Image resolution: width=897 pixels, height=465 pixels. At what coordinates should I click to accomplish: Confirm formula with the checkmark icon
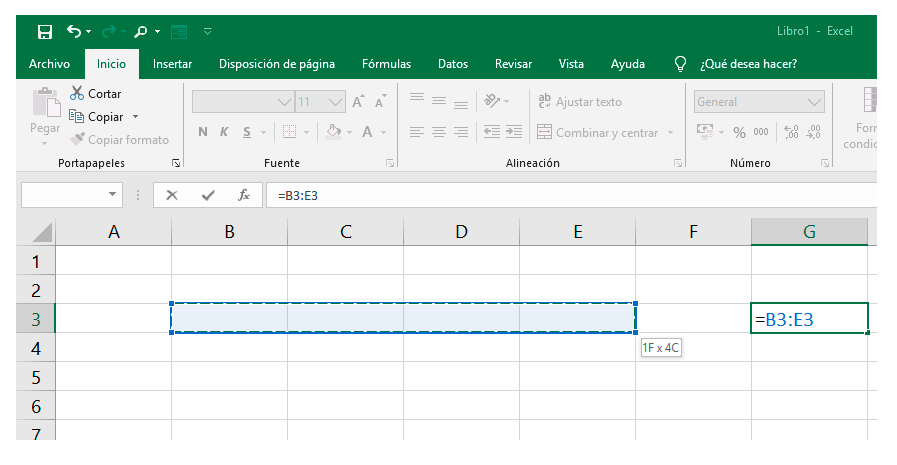(x=207, y=195)
